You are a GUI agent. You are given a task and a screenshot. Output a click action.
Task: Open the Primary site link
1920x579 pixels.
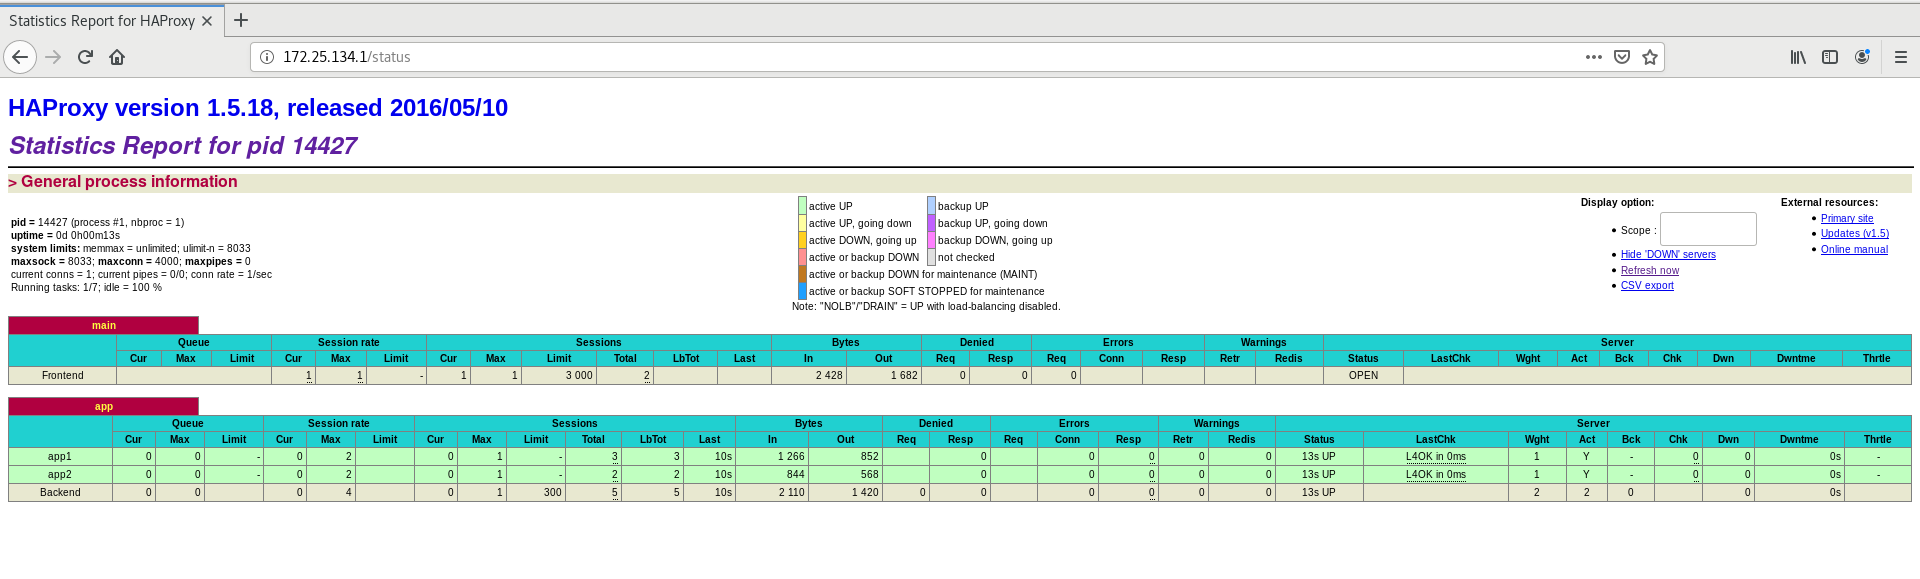point(1847,218)
